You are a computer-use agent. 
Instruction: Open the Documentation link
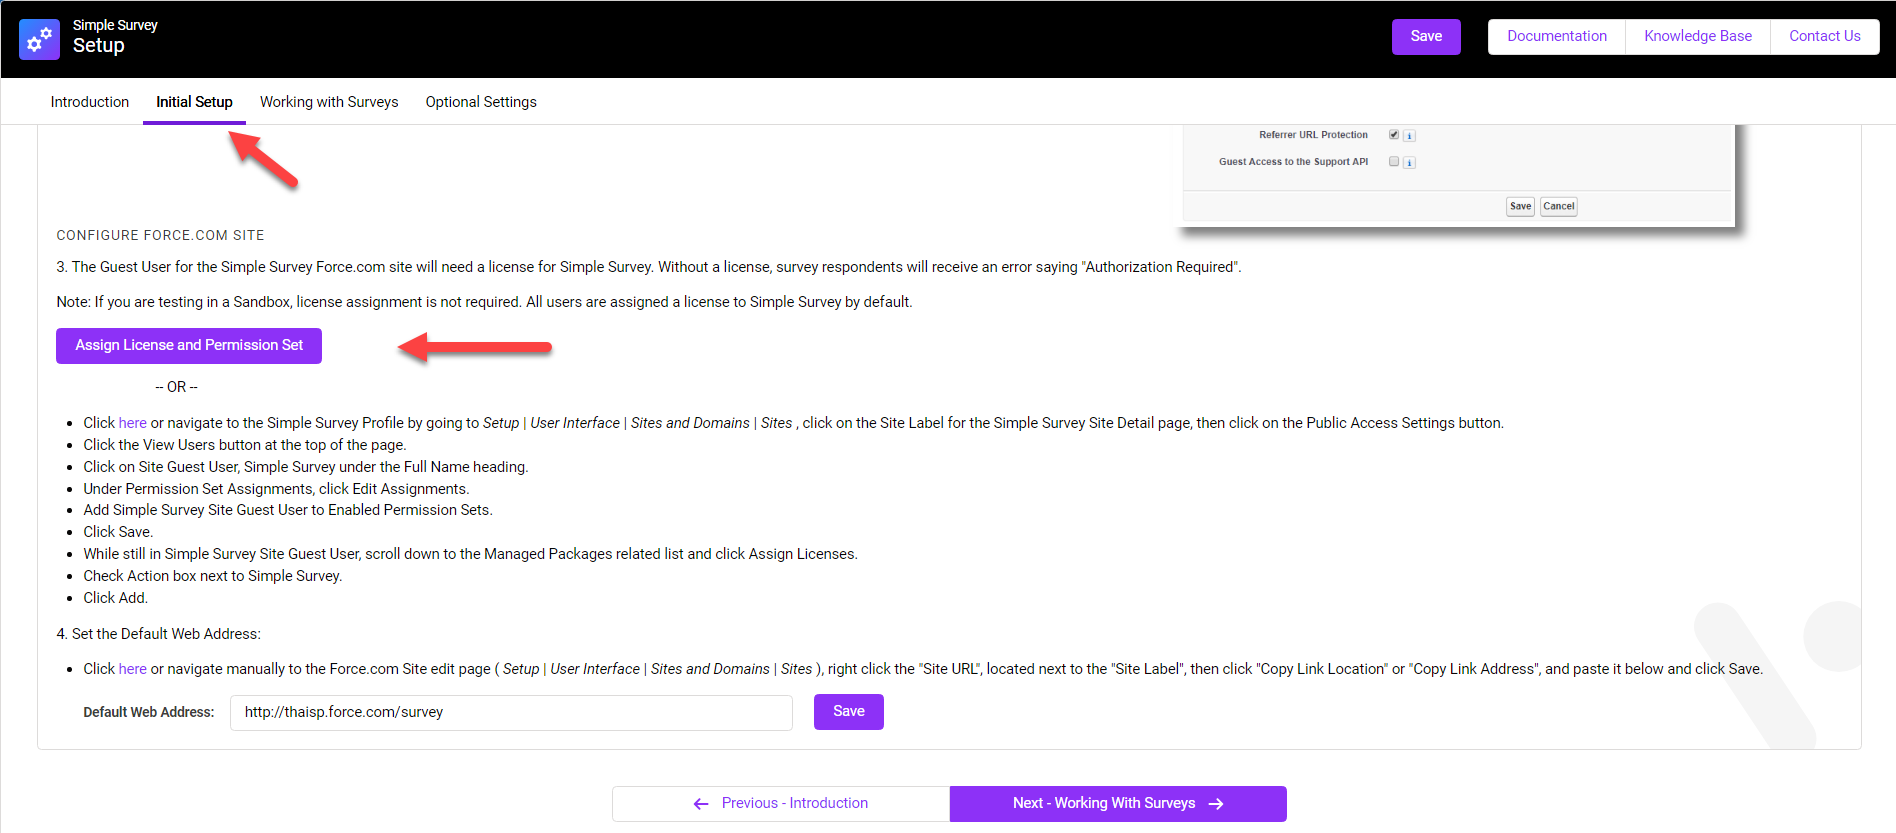[1557, 37]
